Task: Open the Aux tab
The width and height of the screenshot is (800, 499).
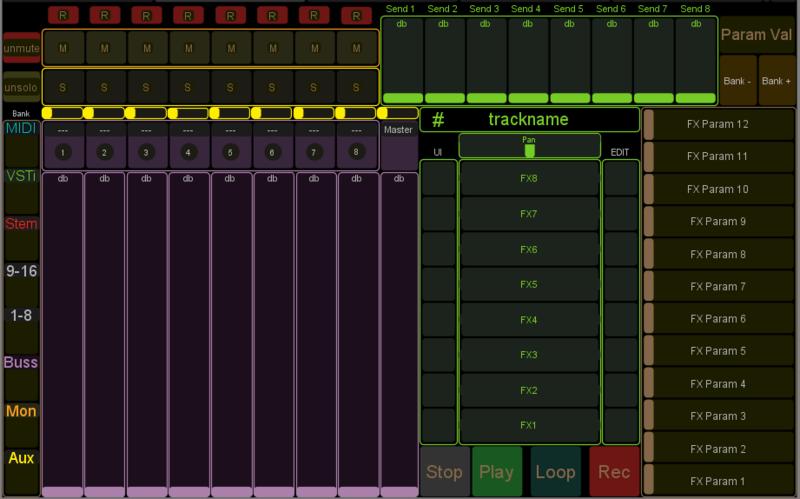Action: (21, 472)
